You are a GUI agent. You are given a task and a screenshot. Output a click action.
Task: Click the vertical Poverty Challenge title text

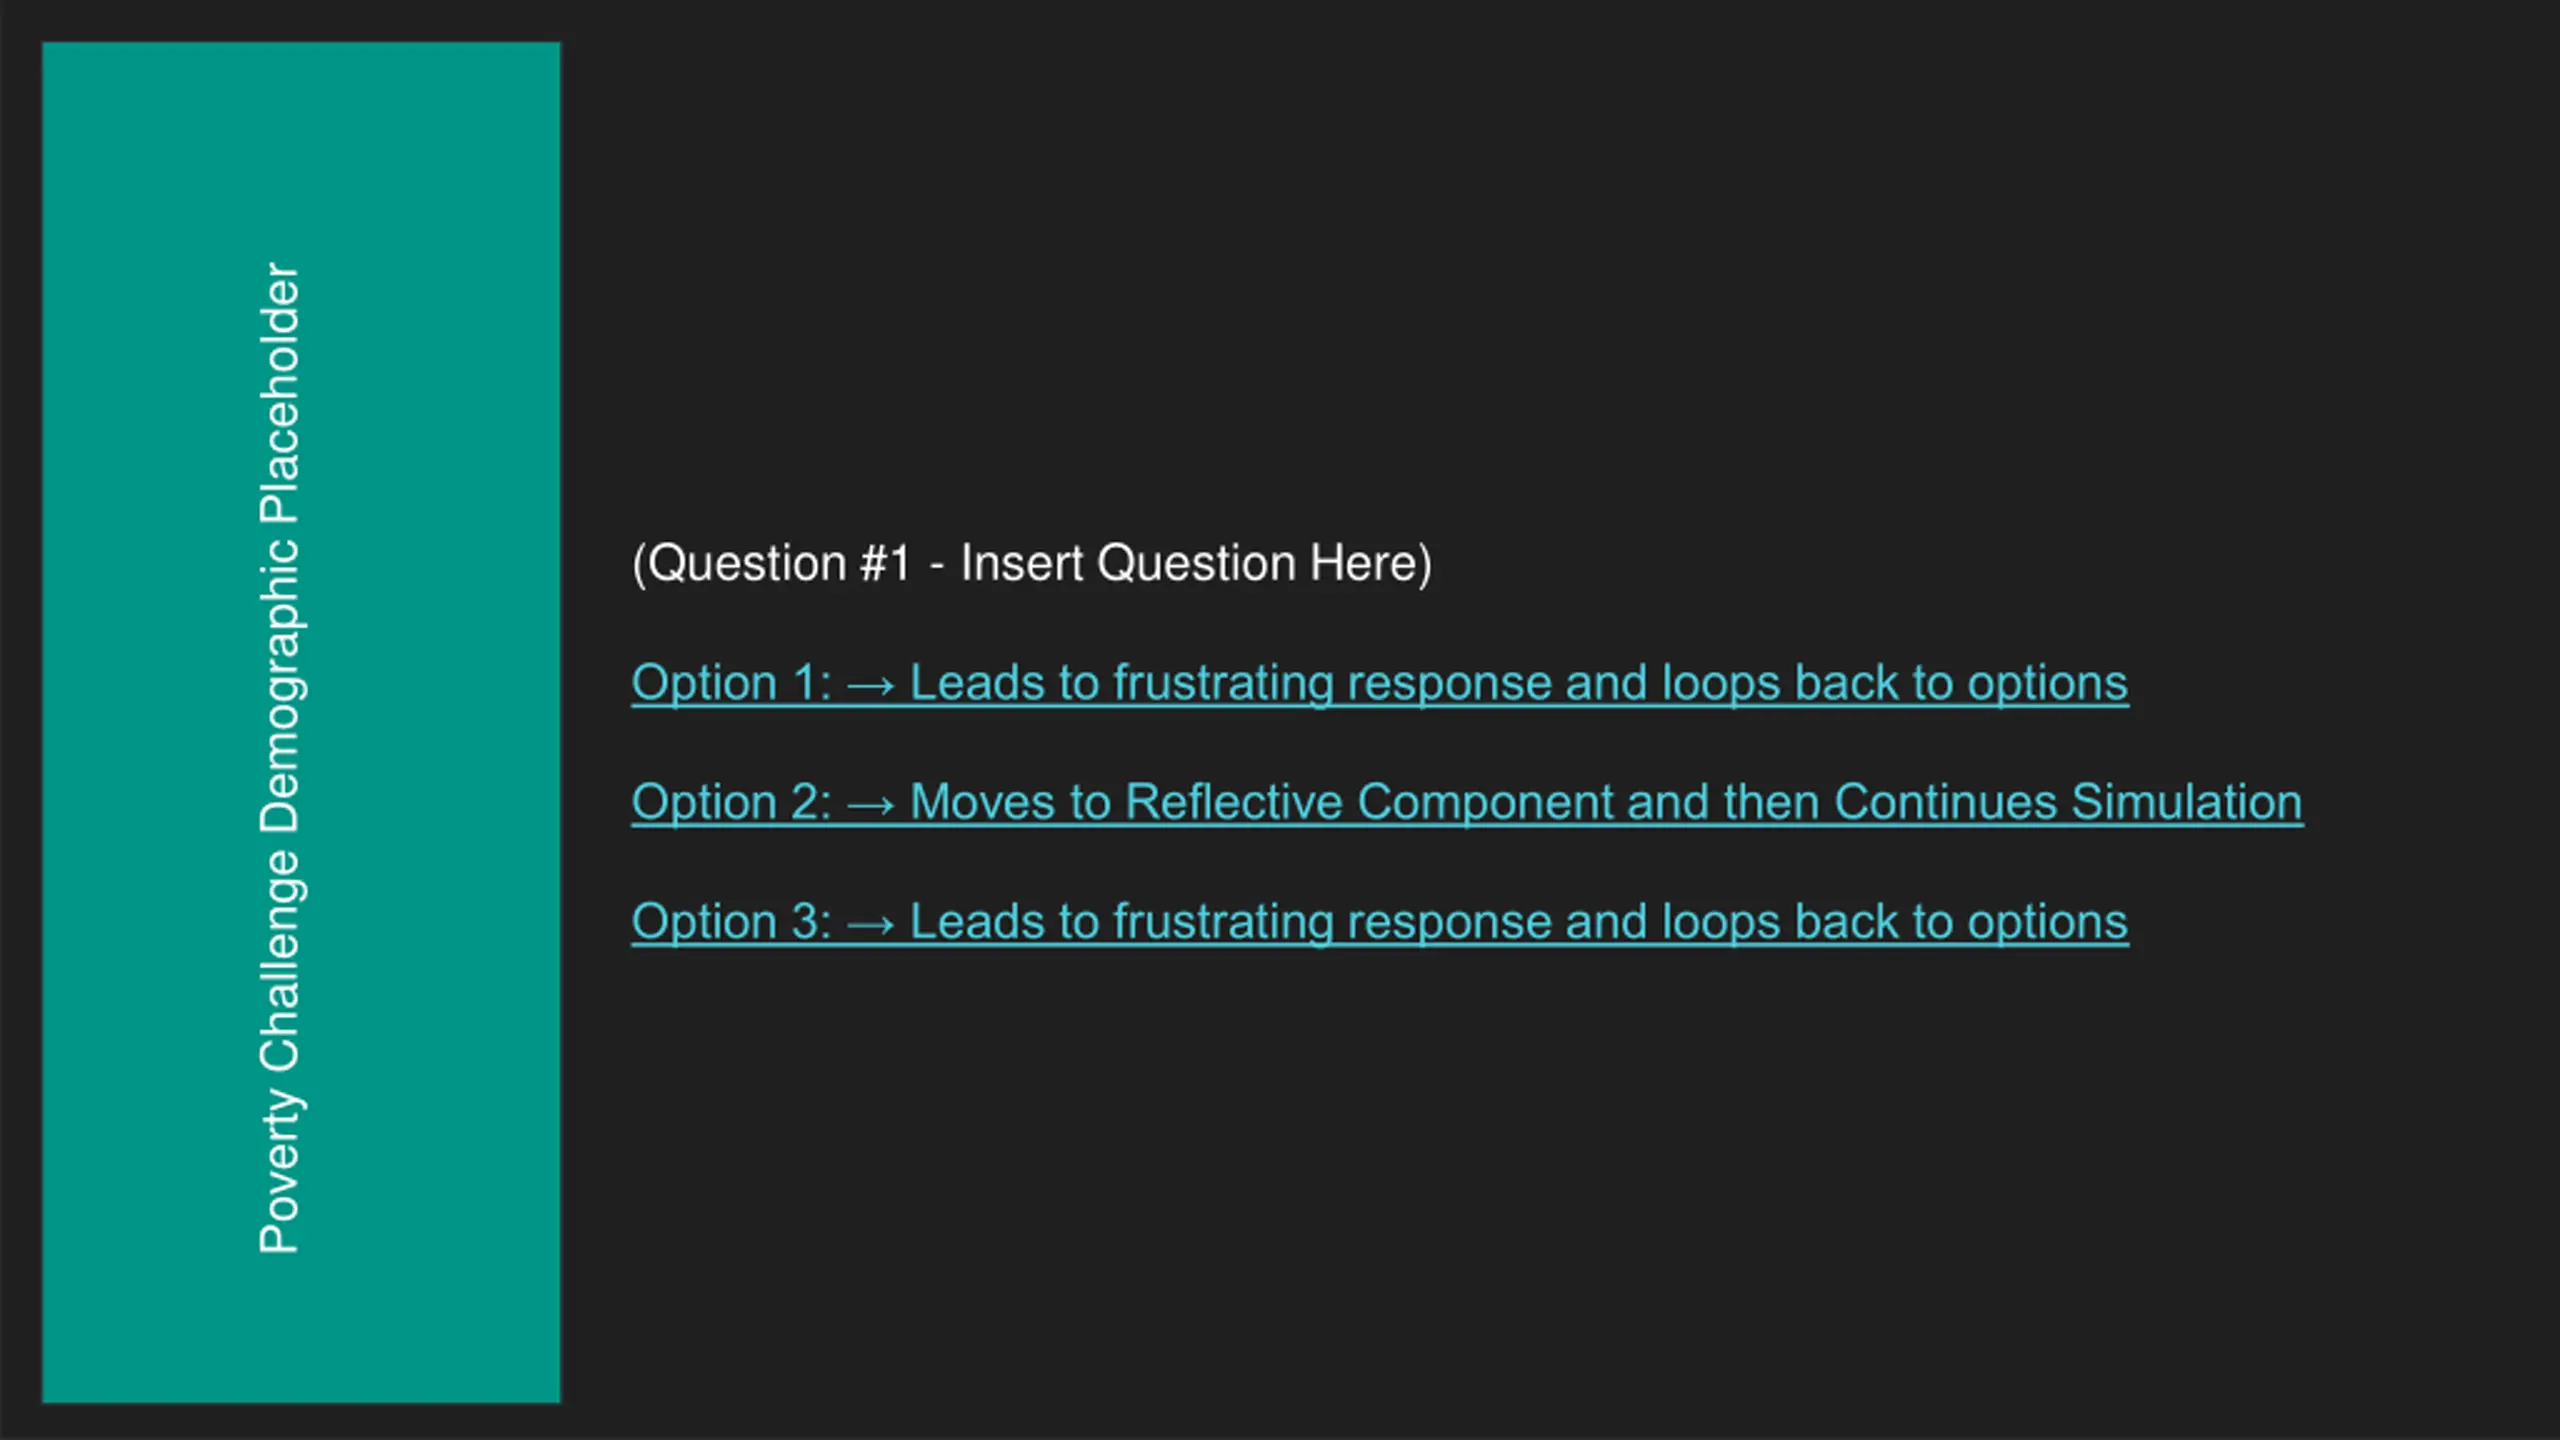click(279, 758)
